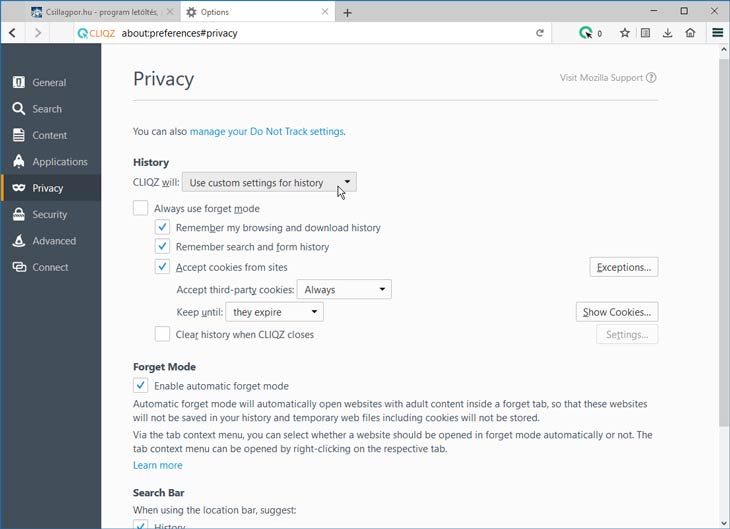Viewport: 730px width, 529px height.
Task: Click the forward navigation arrow
Action: 38,33
